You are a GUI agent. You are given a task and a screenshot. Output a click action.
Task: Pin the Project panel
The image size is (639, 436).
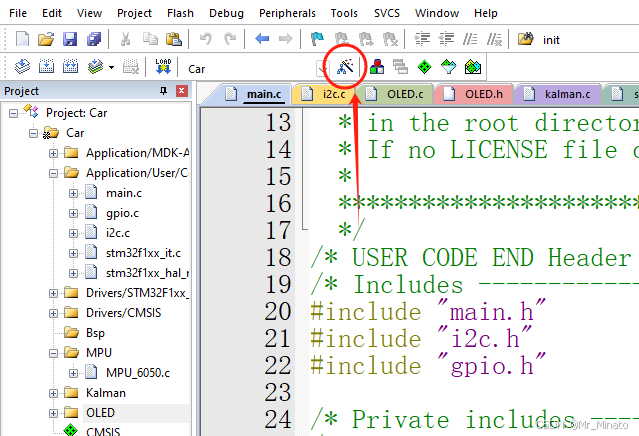pos(163,90)
